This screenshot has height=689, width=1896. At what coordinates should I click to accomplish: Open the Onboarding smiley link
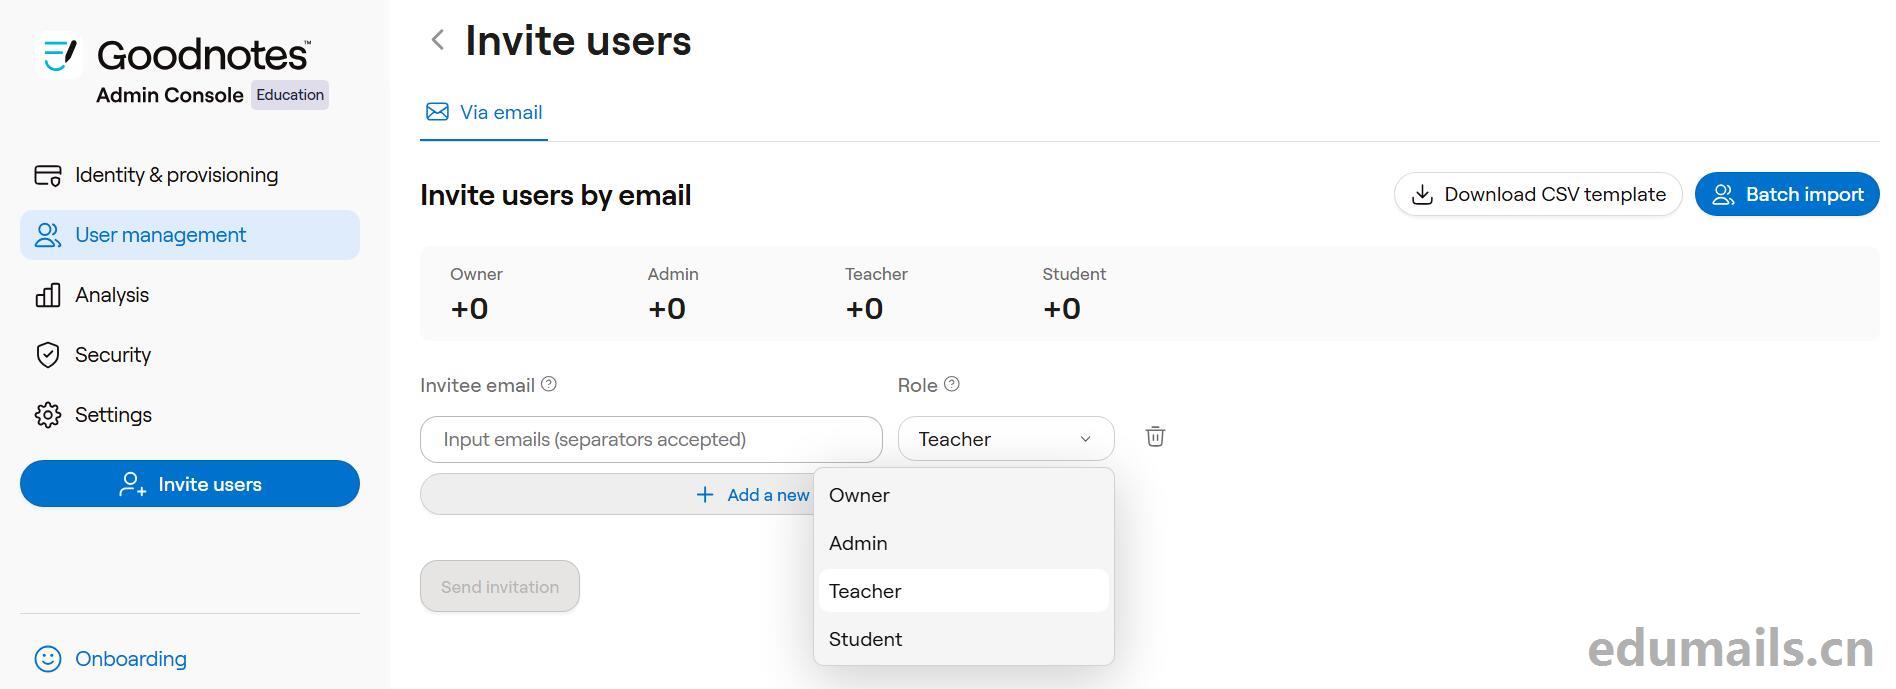(x=130, y=659)
